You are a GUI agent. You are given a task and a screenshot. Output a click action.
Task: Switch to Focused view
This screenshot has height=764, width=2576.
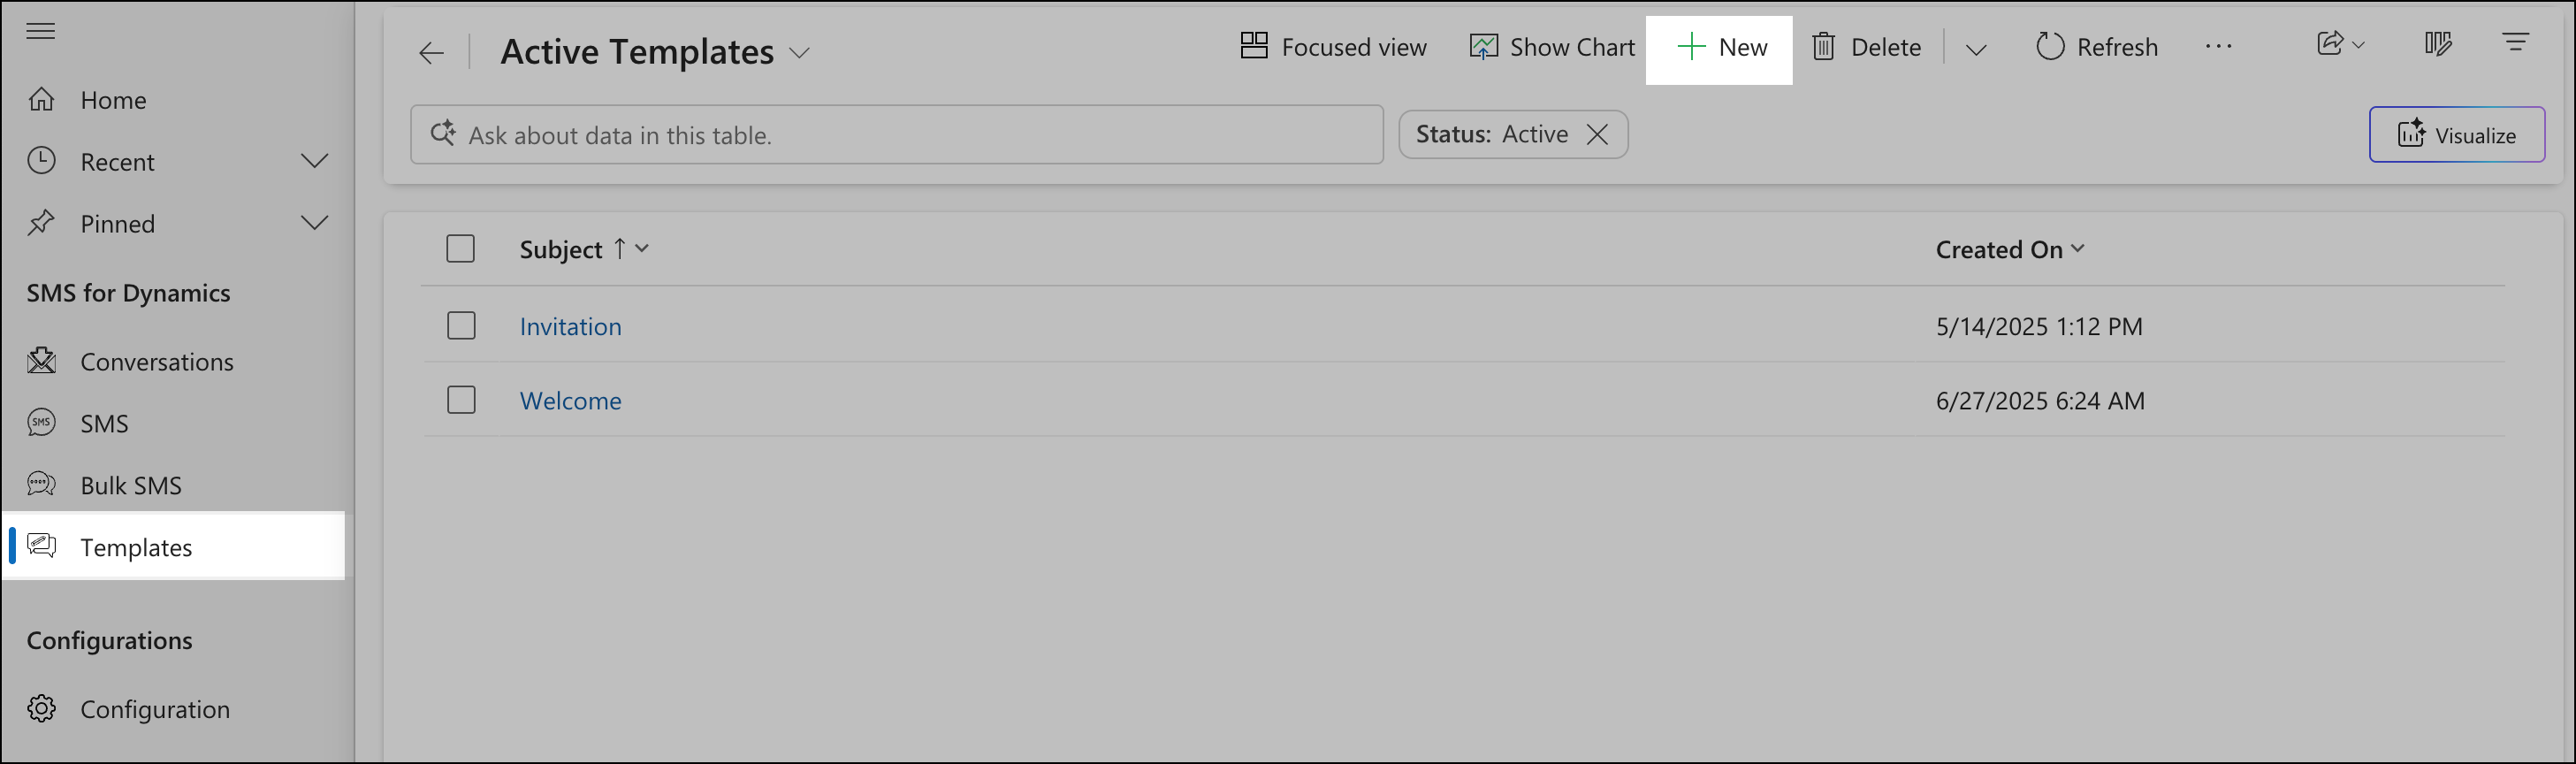coord(1332,46)
